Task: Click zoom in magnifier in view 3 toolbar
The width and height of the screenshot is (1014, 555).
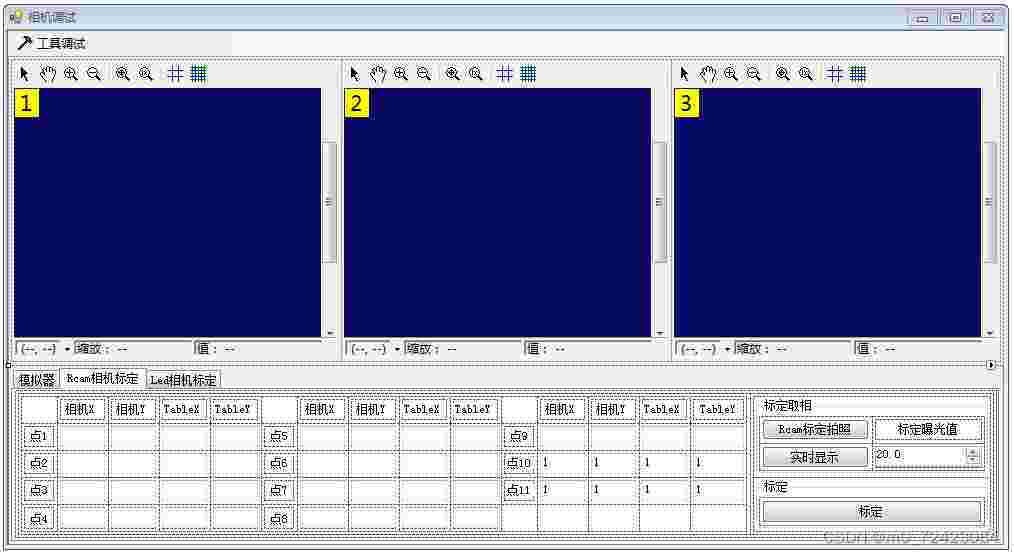Action: [731, 74]
